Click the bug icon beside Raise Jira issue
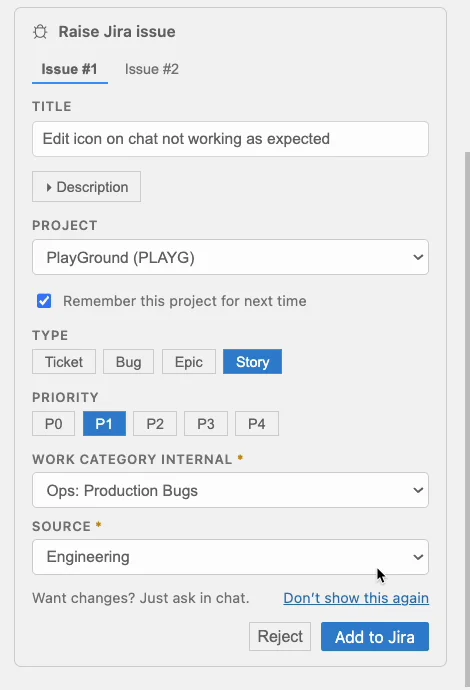 [40, 32]
